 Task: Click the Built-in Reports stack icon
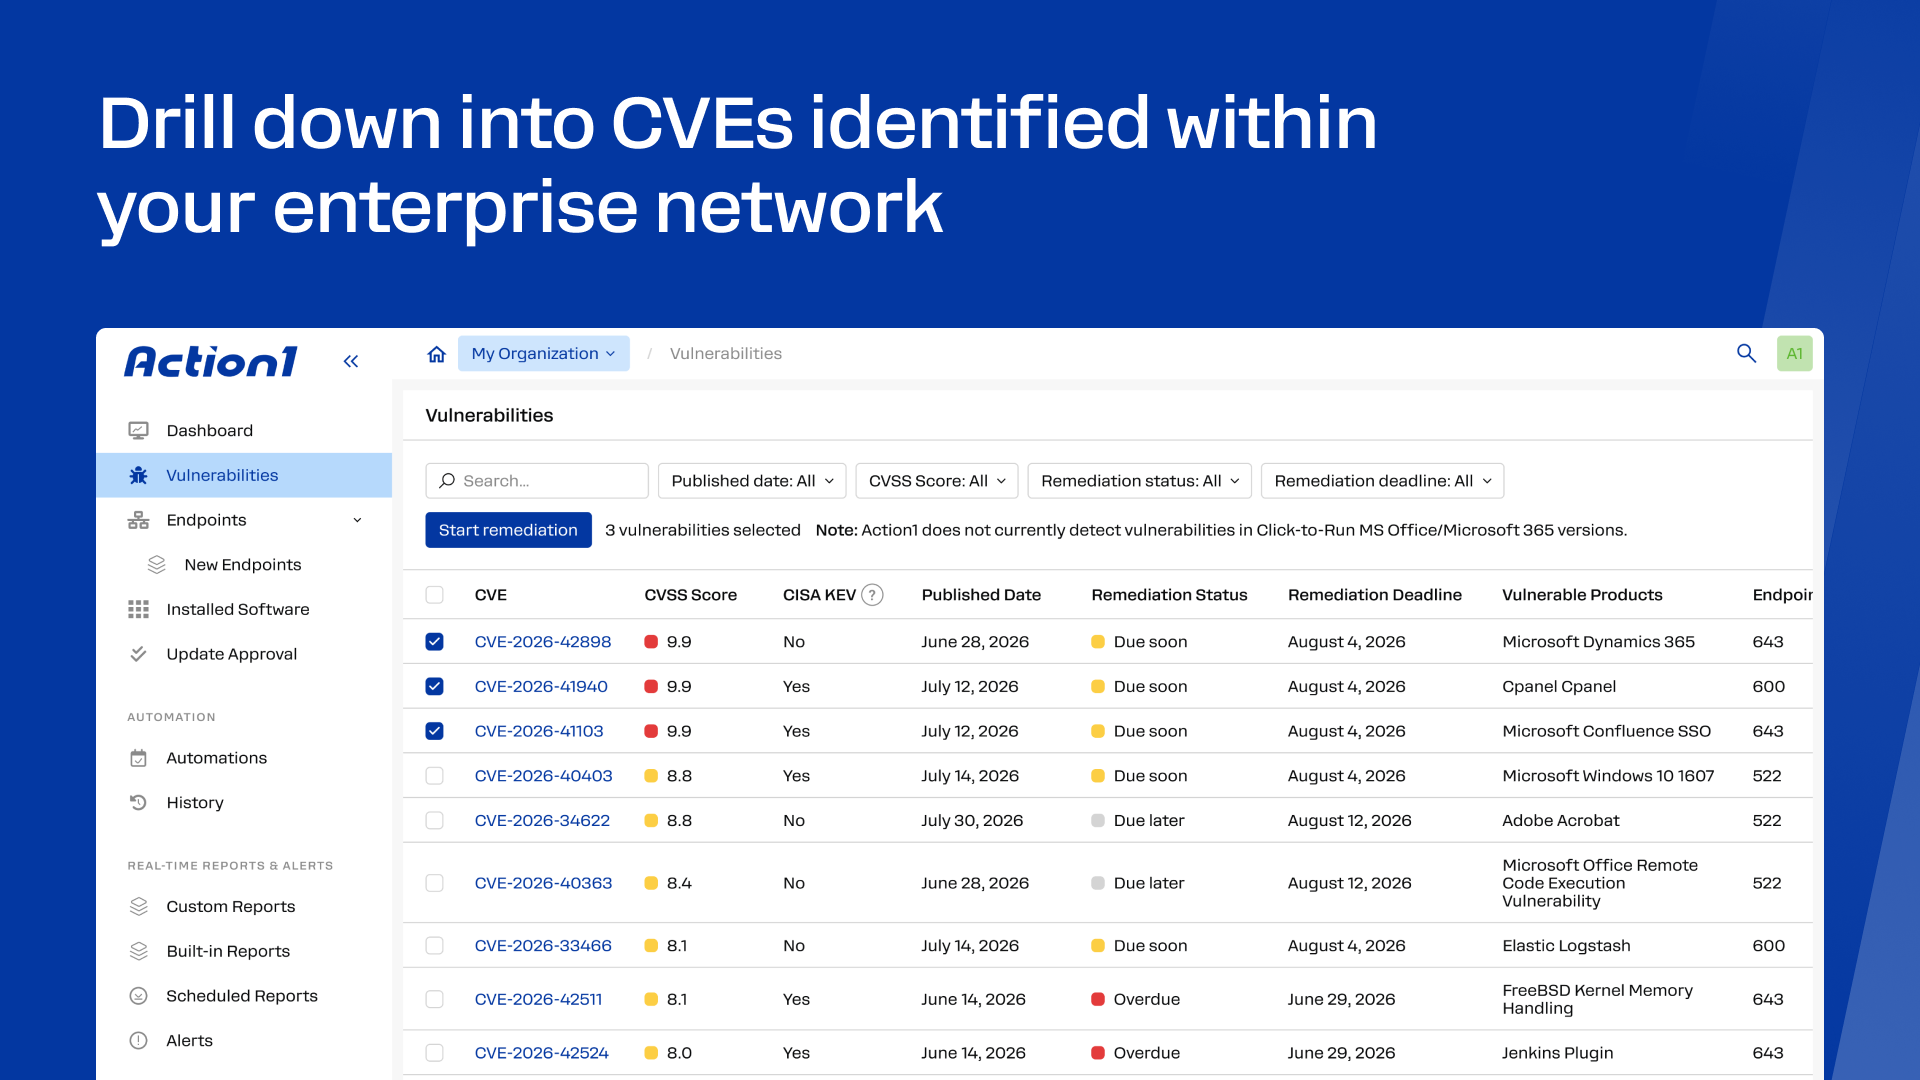[x=139, y=951]
